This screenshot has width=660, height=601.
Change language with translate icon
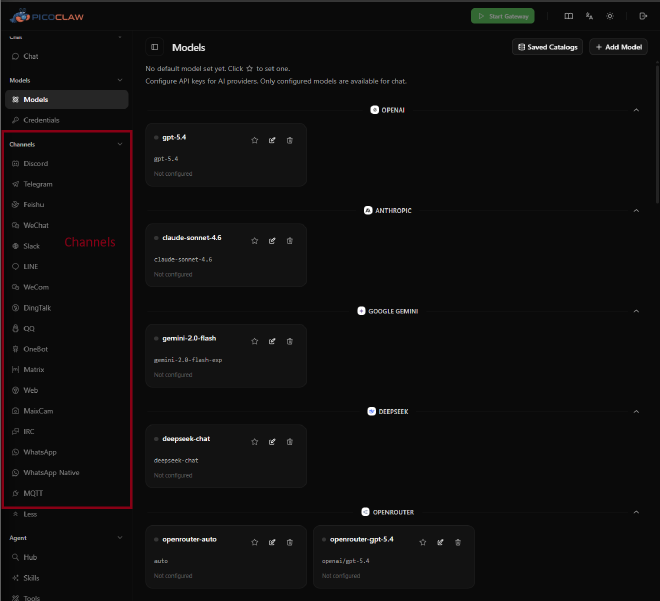pos(589,16)
